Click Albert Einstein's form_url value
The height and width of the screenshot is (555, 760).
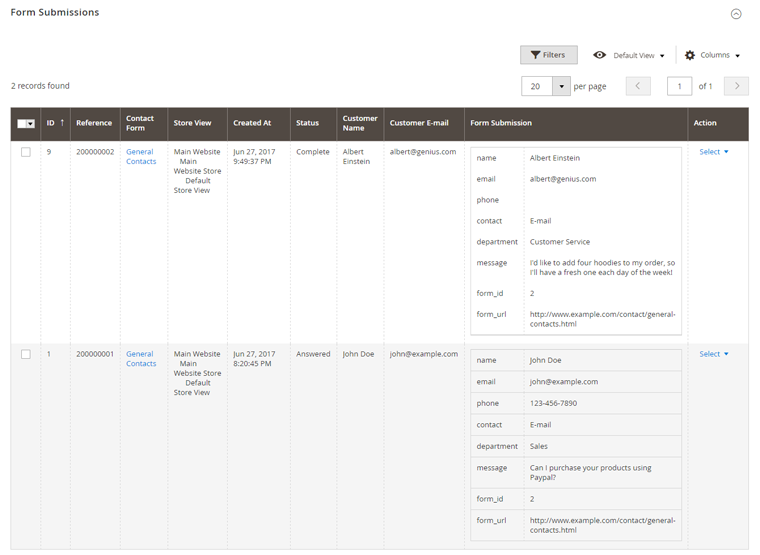tap(602, 319)
